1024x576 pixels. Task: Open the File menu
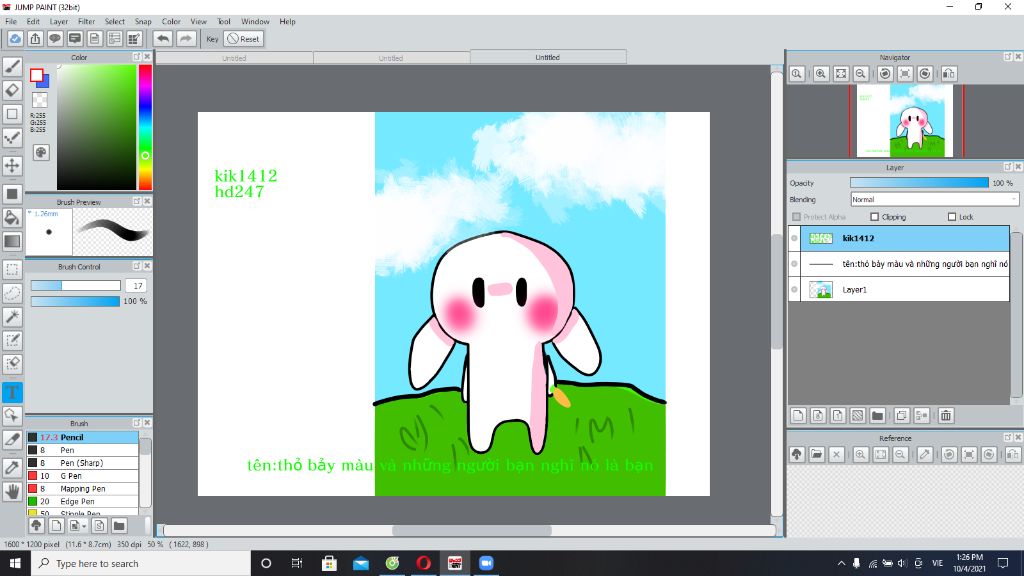pyautogui.click(x=11, y=22)
